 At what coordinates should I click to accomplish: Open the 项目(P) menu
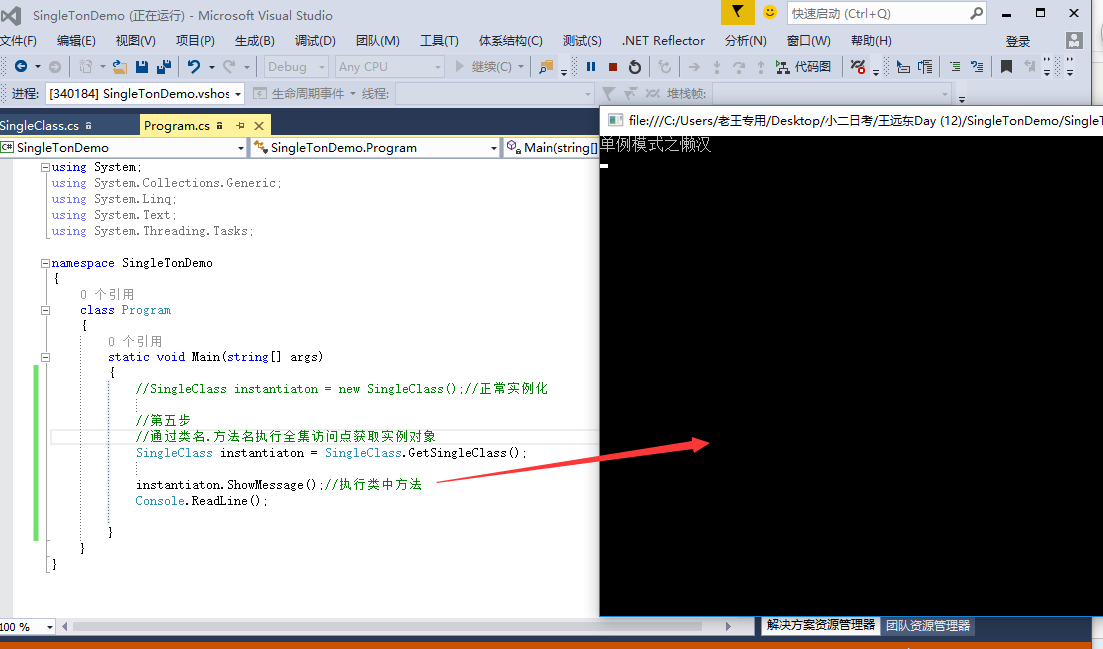tap(195, 41)
